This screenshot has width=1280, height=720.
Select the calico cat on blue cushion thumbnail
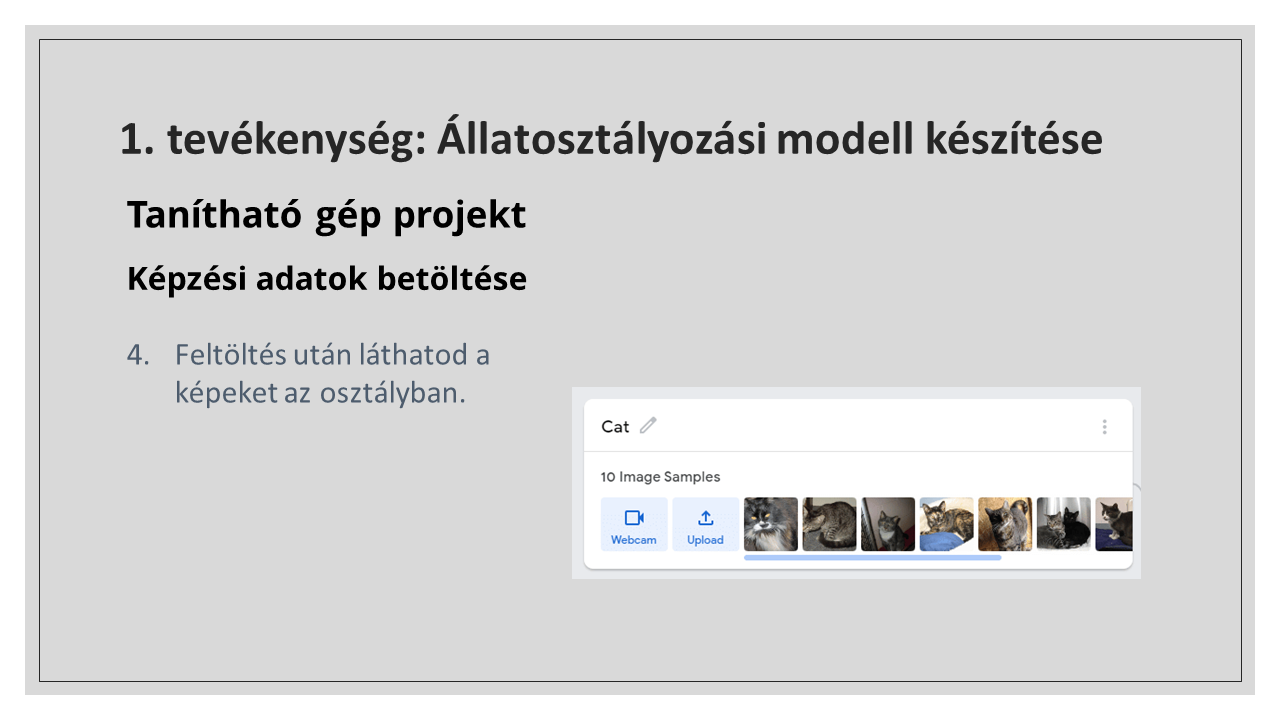946,524
